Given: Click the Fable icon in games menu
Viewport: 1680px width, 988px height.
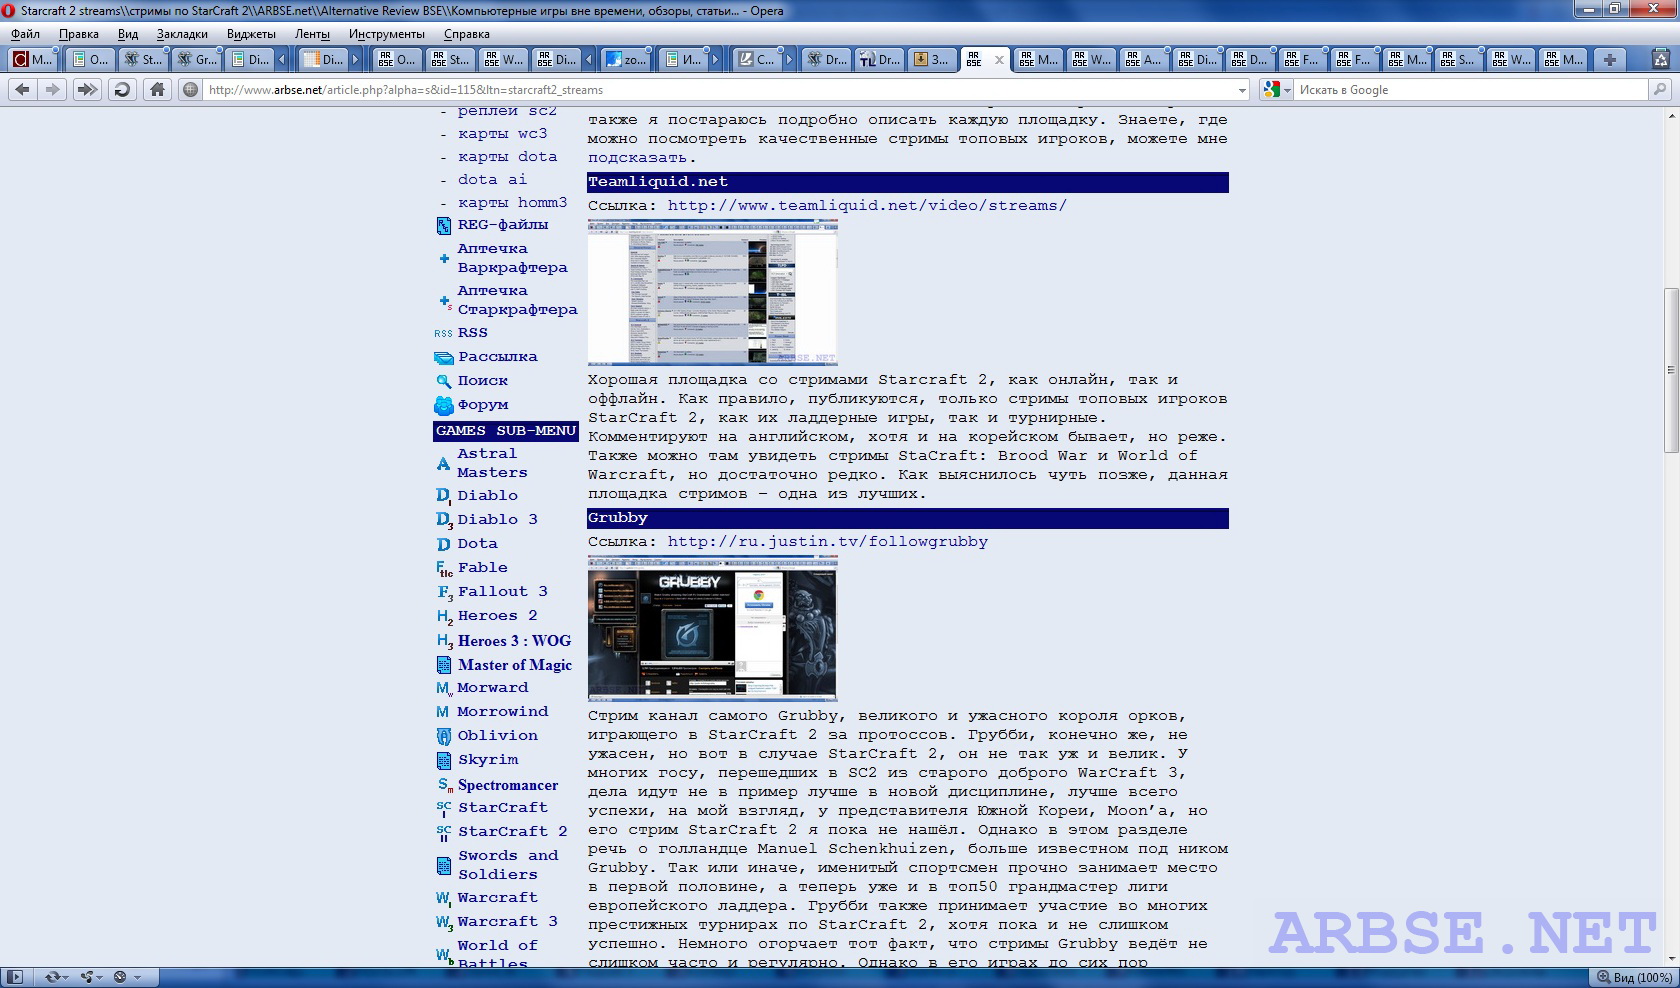Looking at the screenshot, I should click(444, 569).
